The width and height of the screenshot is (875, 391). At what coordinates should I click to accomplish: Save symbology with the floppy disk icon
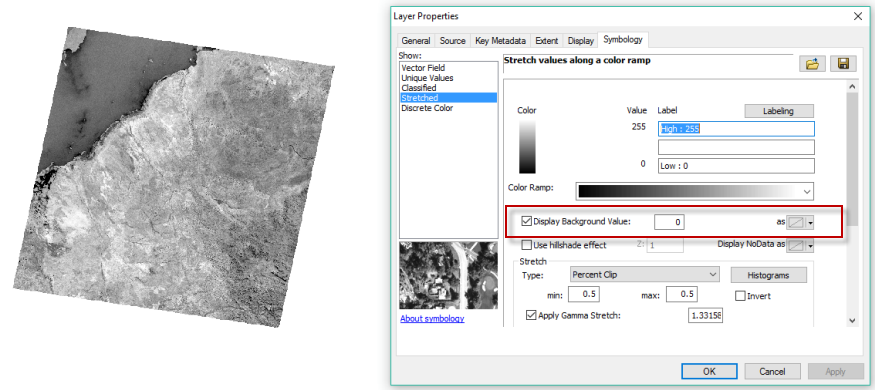843,64
